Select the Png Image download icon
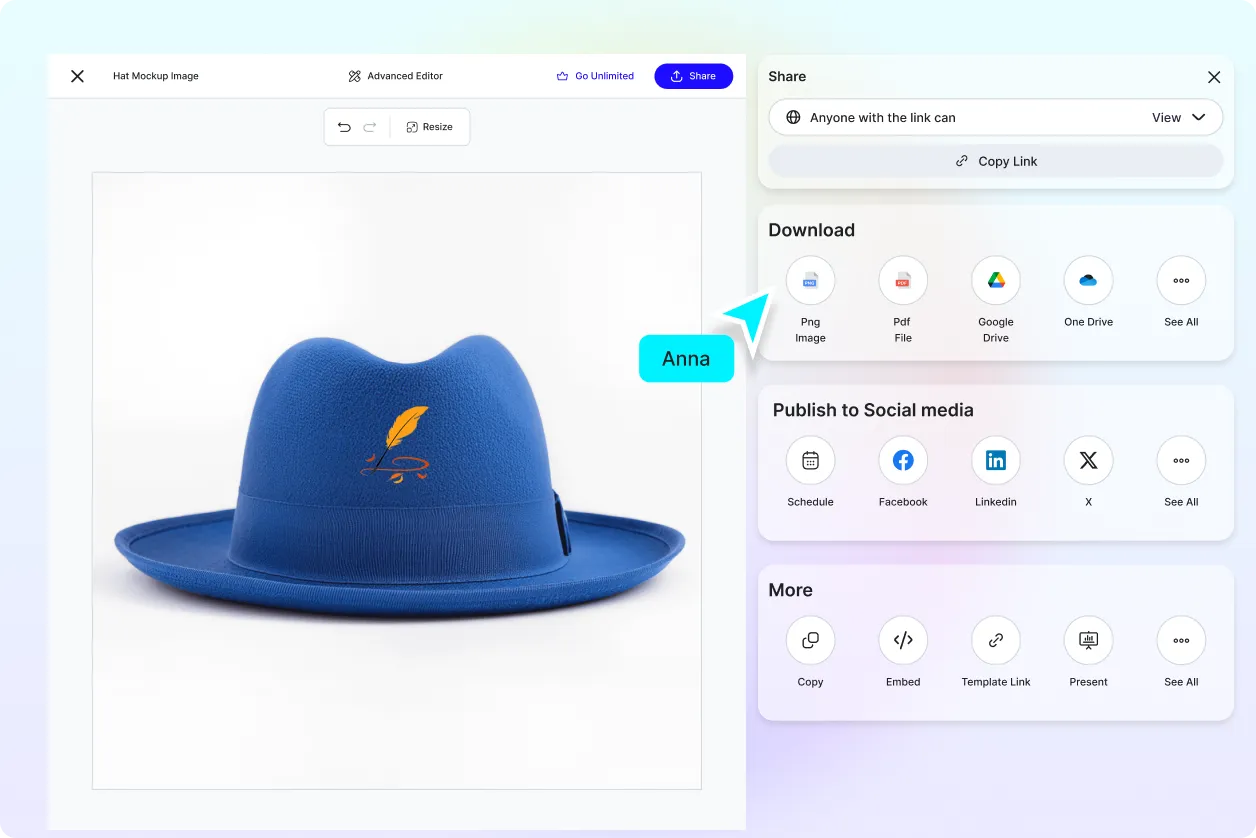The width and height of the screenshot is (1256, 838). pyautogui.click(x=810, y=280)
